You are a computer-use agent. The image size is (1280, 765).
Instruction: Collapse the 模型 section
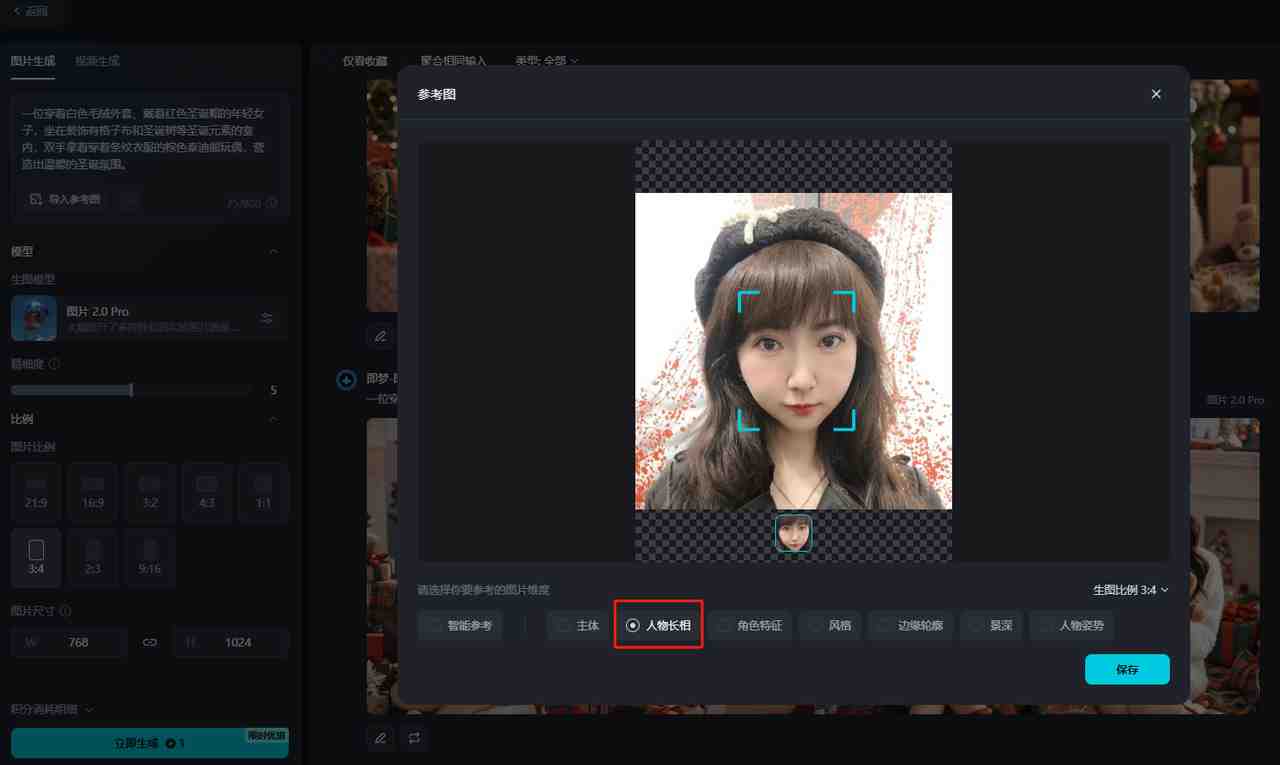274,251
